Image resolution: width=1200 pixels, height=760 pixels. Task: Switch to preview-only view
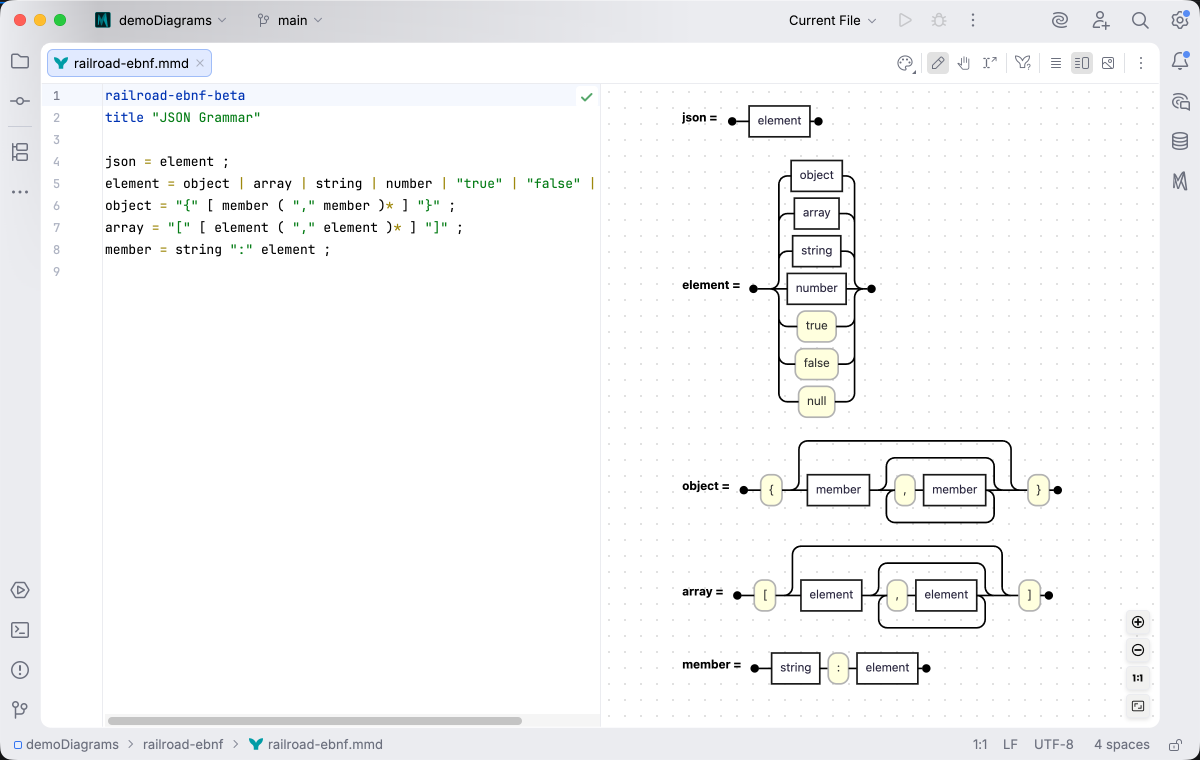(1108, 63)
